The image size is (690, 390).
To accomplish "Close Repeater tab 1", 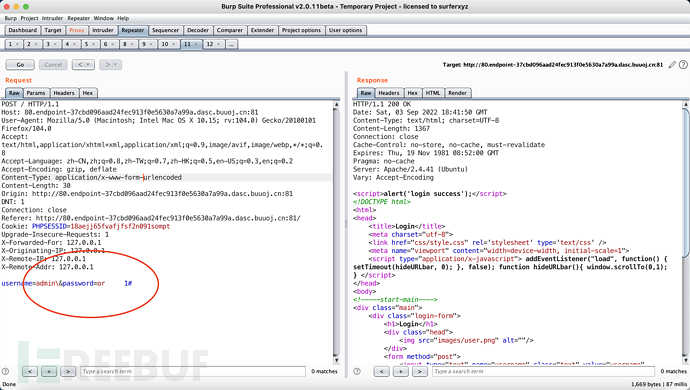I will coord(17,44).
